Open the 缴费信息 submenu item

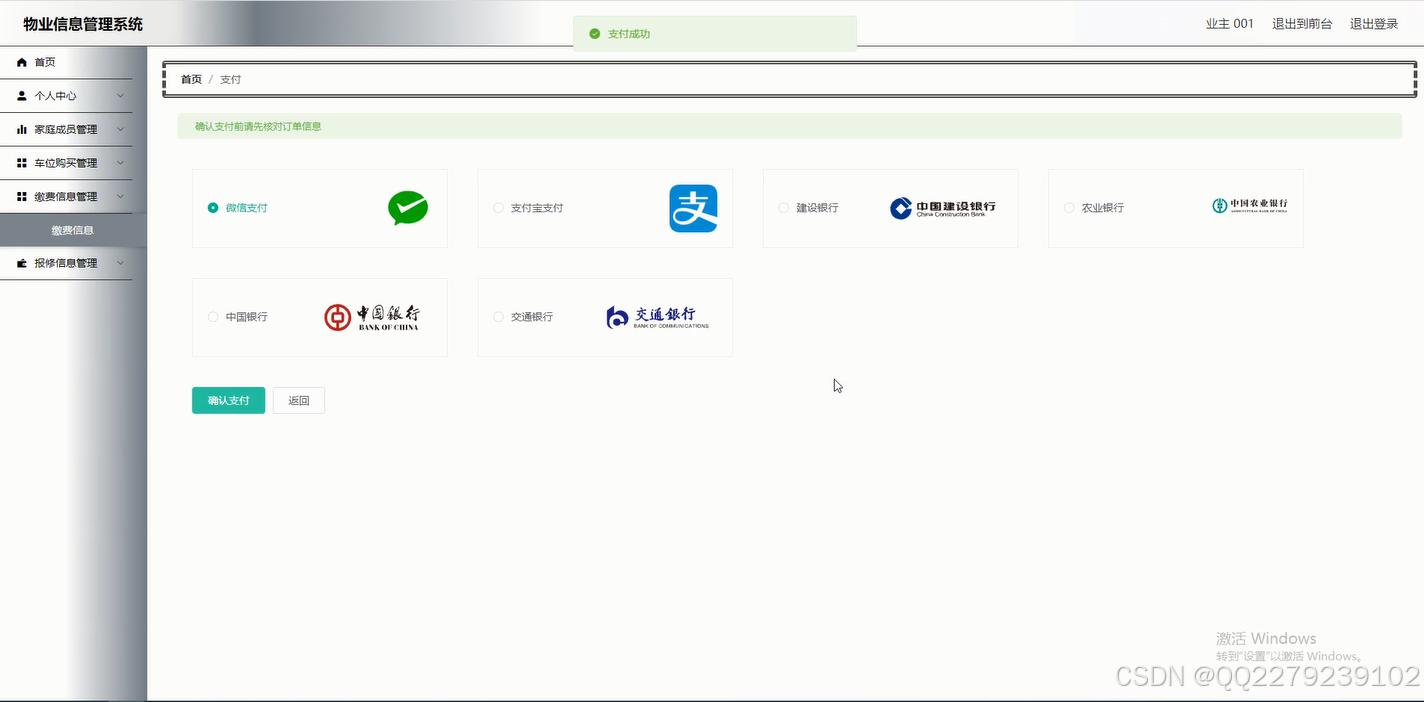[x=73, y=230]
